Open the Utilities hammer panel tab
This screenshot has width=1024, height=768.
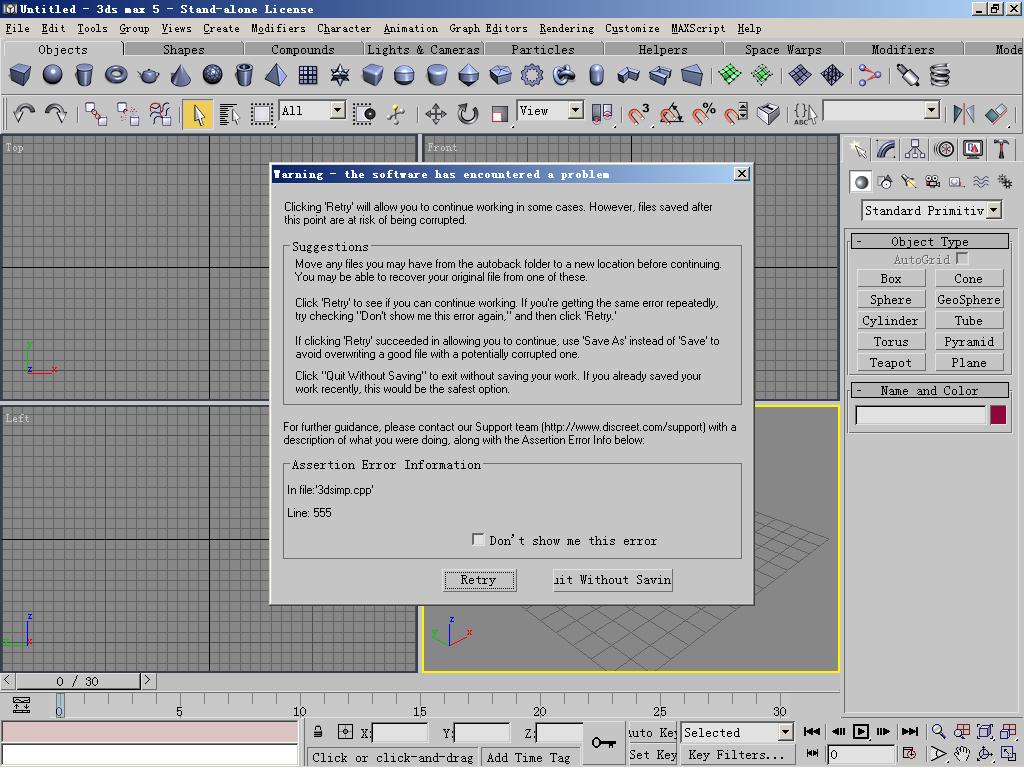(x=1001, y=150)
